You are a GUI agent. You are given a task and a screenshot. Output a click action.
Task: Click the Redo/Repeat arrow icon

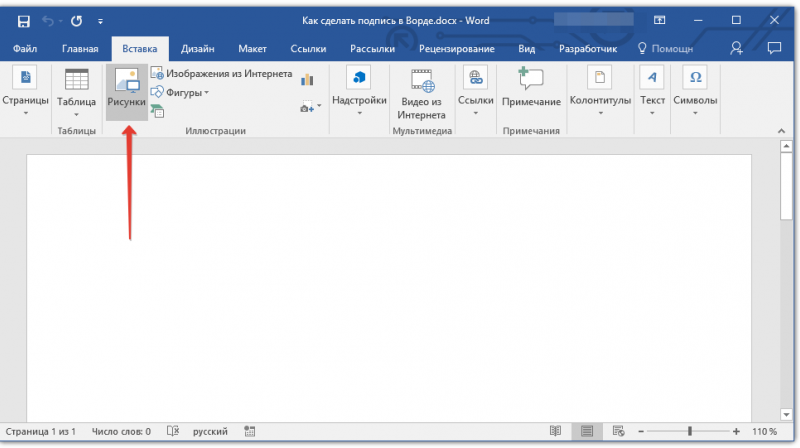click(77, 21)
